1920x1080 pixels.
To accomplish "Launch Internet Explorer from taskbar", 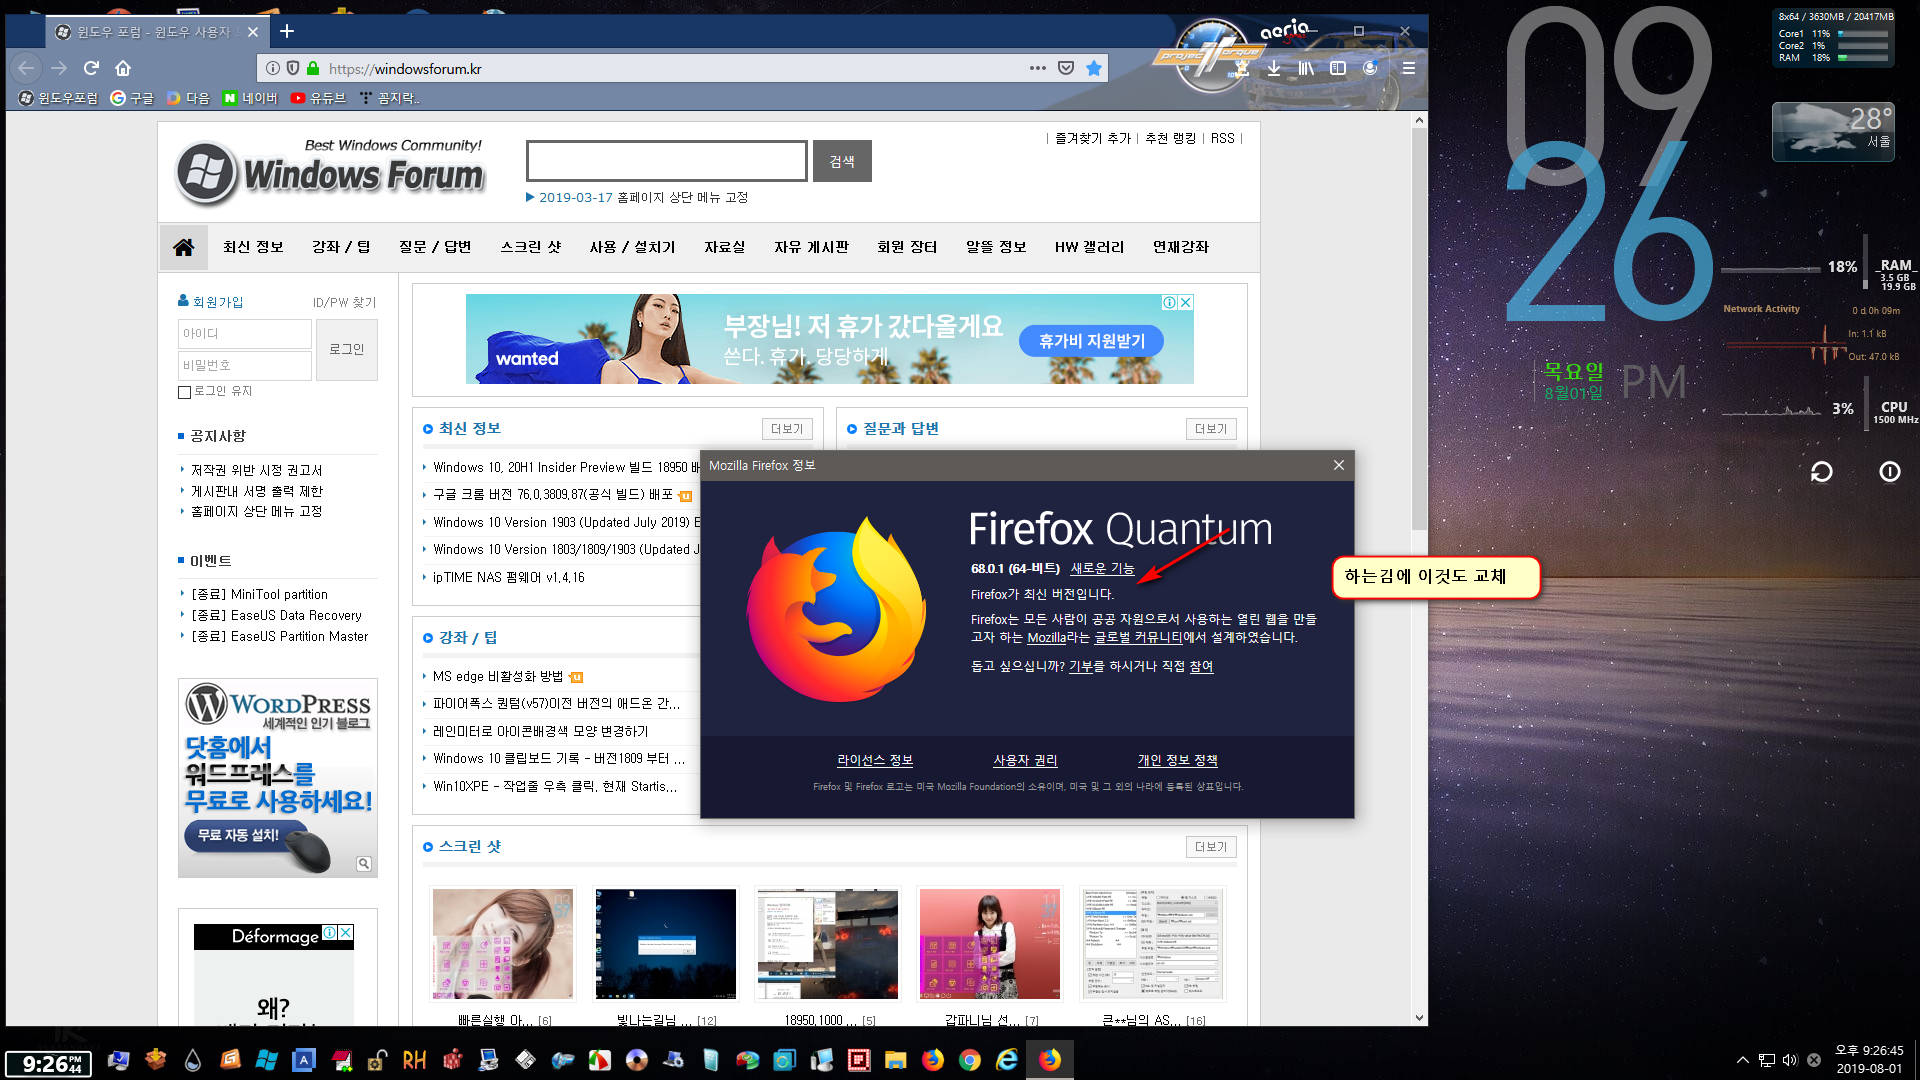I will pos(1007,1060).
